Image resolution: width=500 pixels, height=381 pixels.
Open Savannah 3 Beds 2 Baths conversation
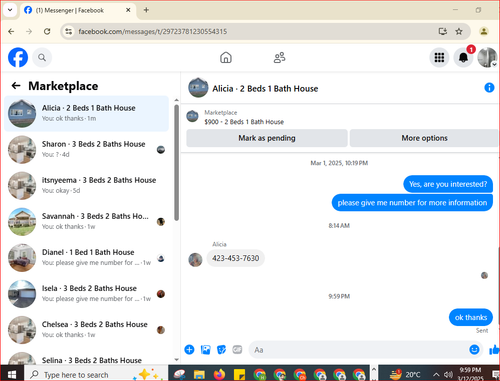pyautogui.click(x=87, y=221)
